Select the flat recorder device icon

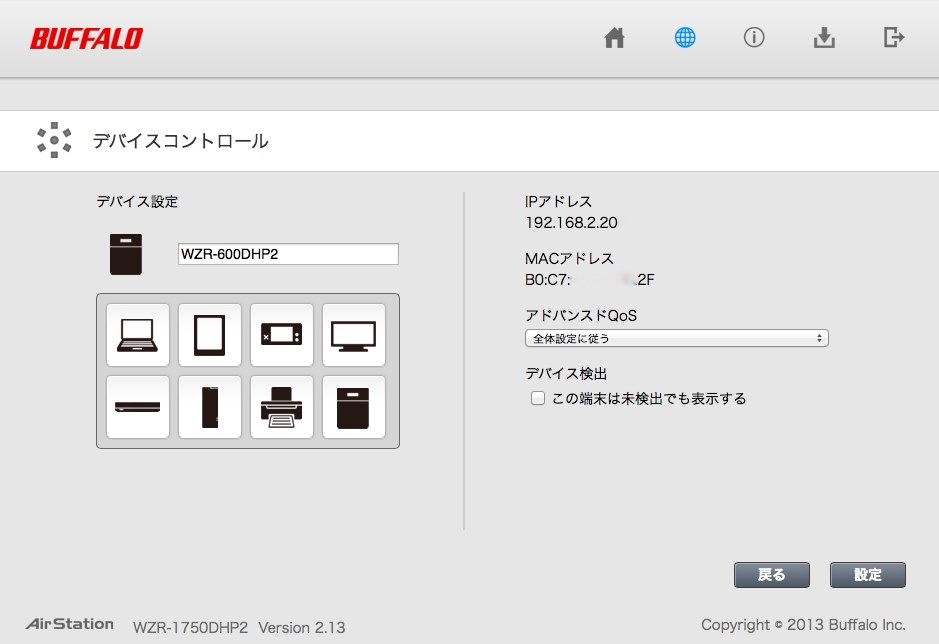click(x=138, y=407)
